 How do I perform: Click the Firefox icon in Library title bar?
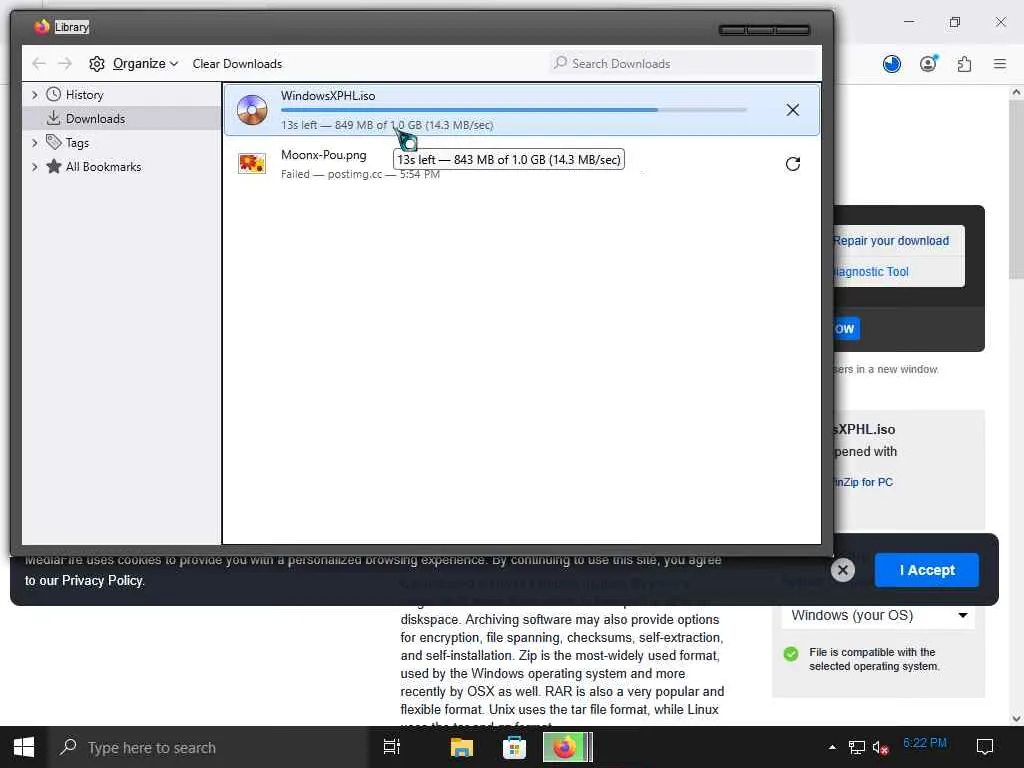(x=42, y=26)
